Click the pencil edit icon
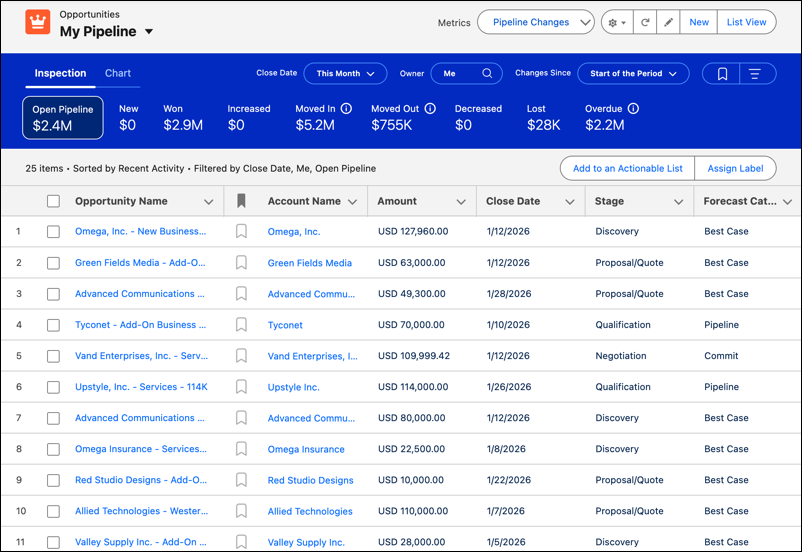Screen dimensions: 802x552 point(668,22)
